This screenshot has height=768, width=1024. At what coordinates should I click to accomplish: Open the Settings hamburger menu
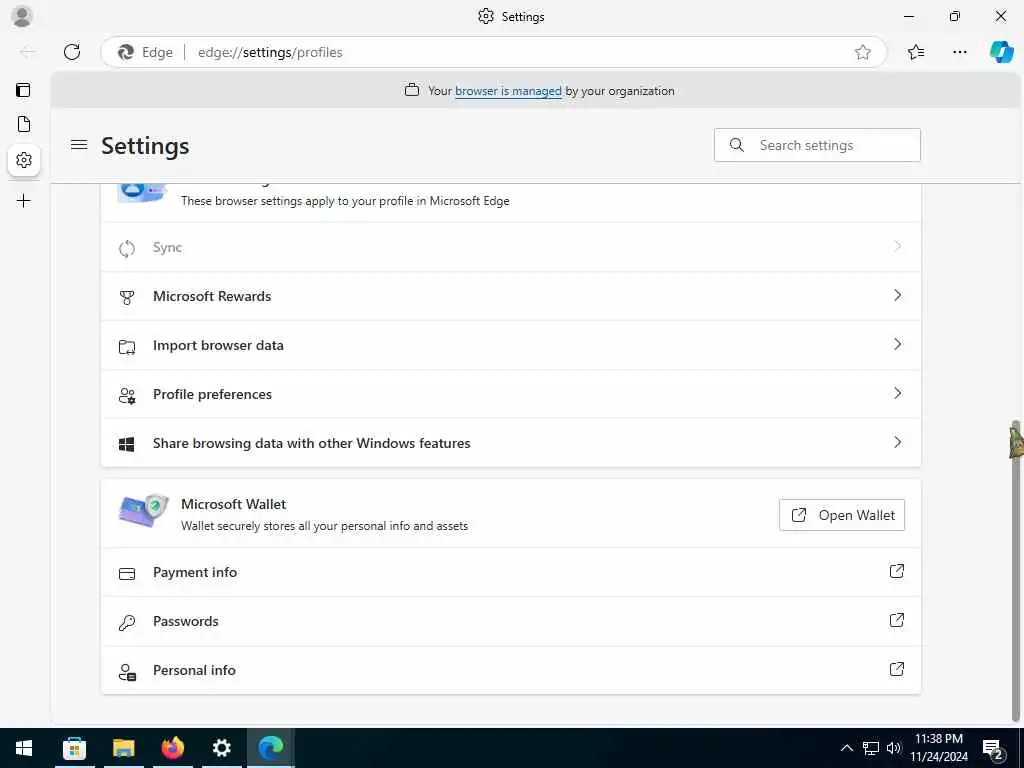79,145
